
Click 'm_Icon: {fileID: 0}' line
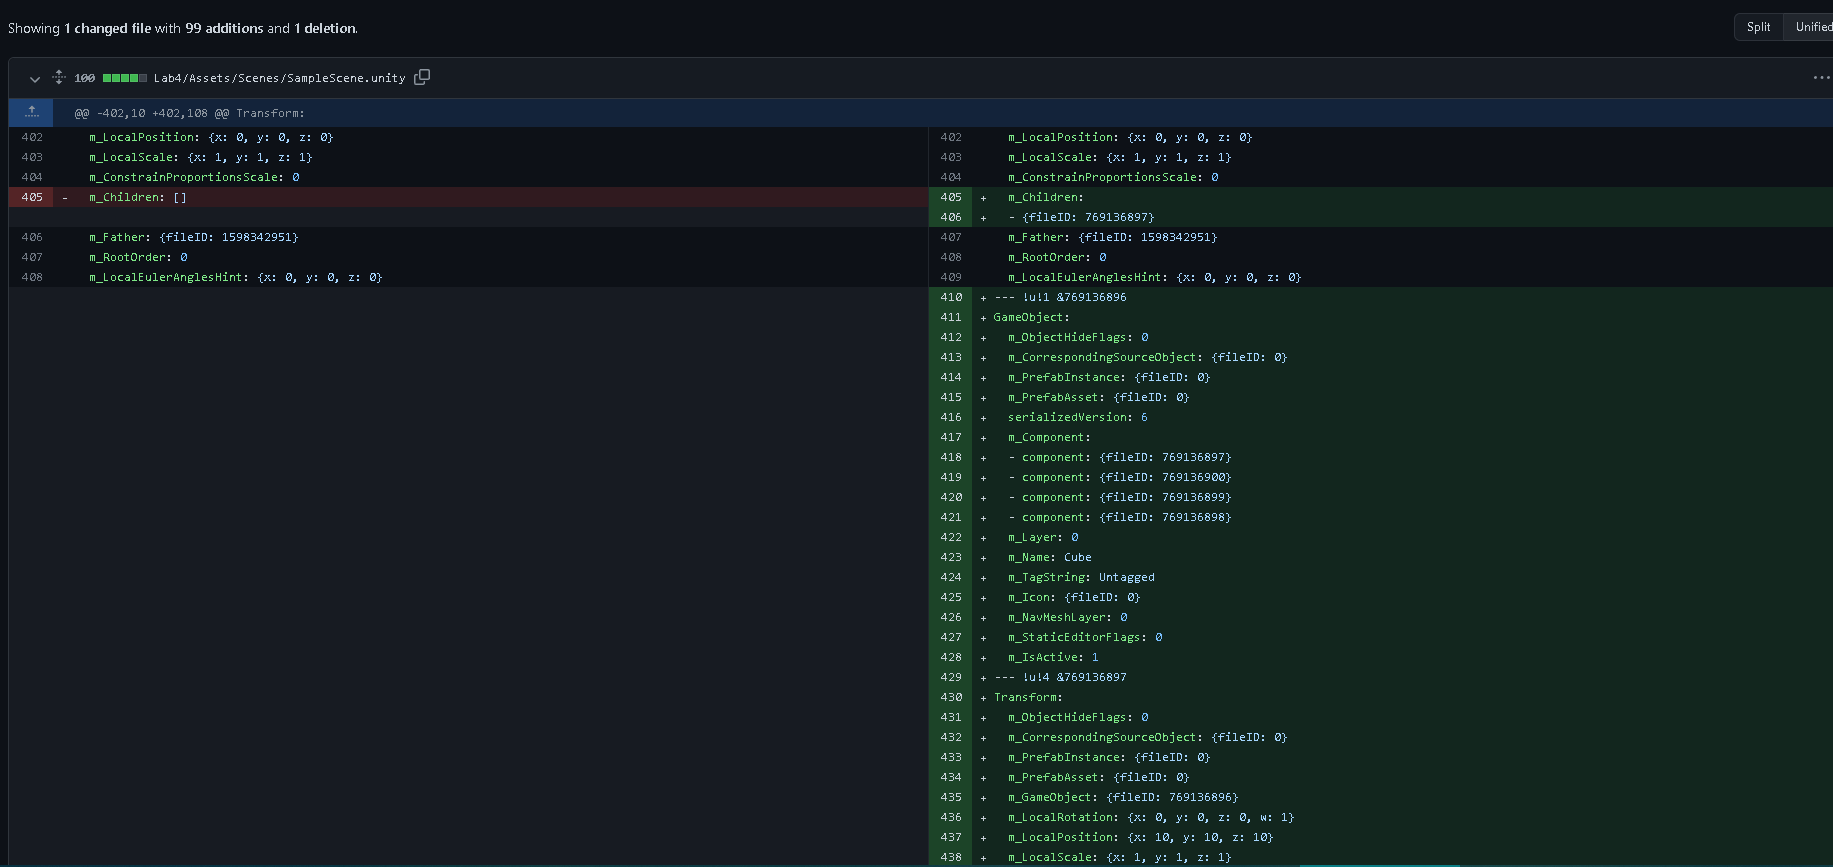pyautogui.click(x=1074, y=597)
